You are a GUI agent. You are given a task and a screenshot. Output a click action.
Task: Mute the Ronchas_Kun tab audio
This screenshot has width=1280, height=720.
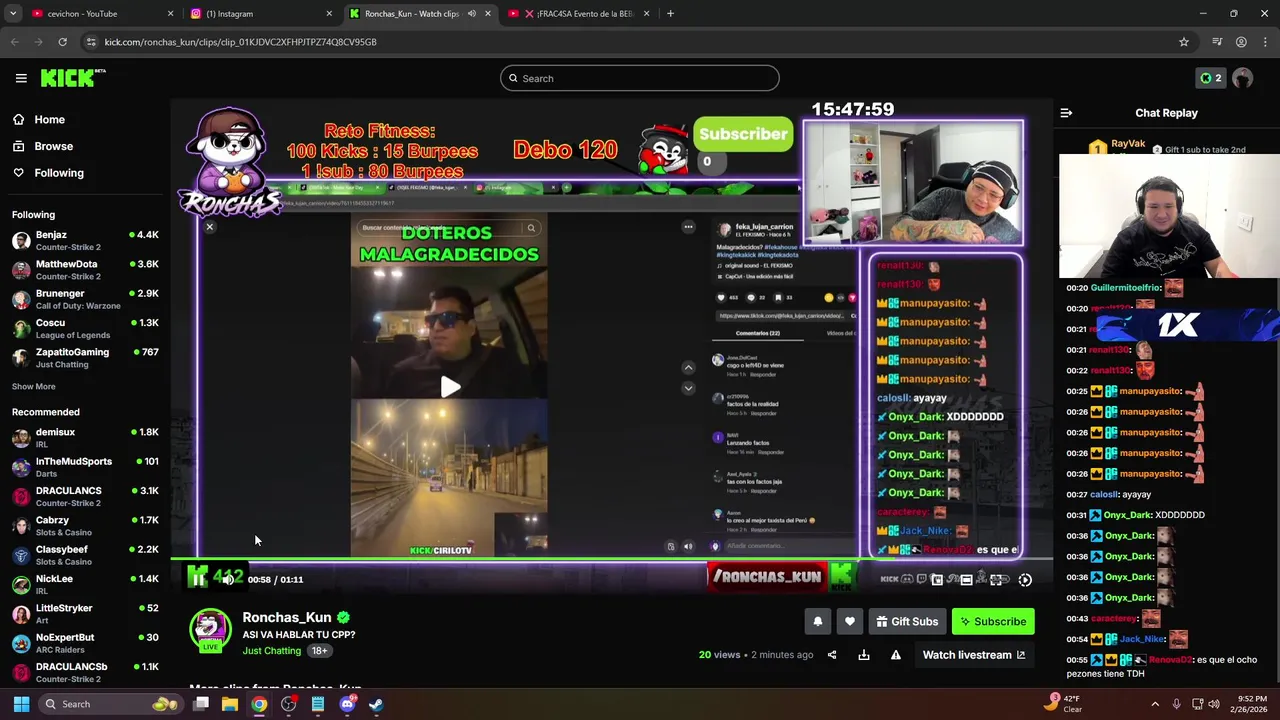472,14
